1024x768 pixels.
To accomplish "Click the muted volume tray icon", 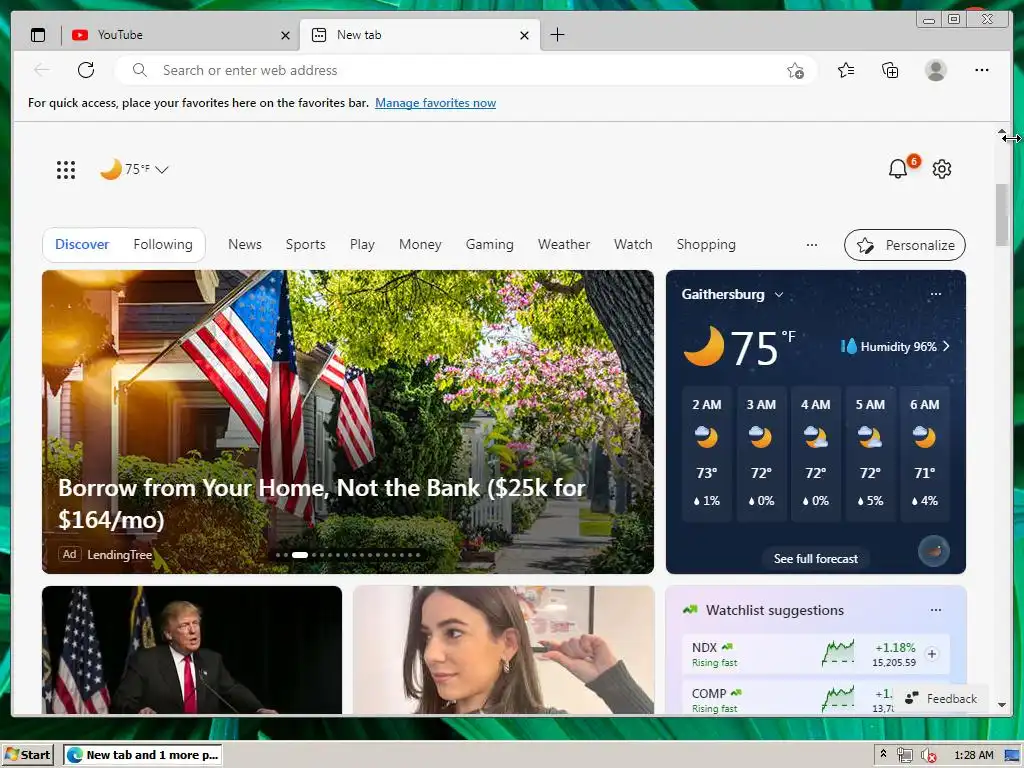I will pyautogui.click(x=928, y=756).
